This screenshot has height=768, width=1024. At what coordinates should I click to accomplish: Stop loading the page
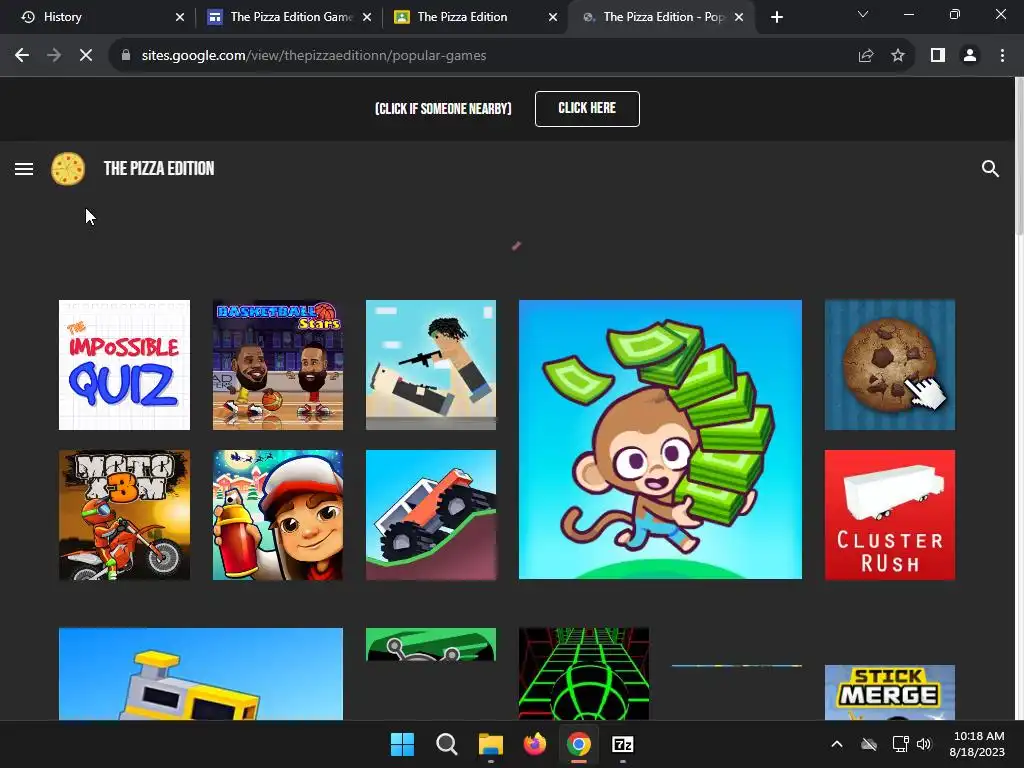[86, 56]
